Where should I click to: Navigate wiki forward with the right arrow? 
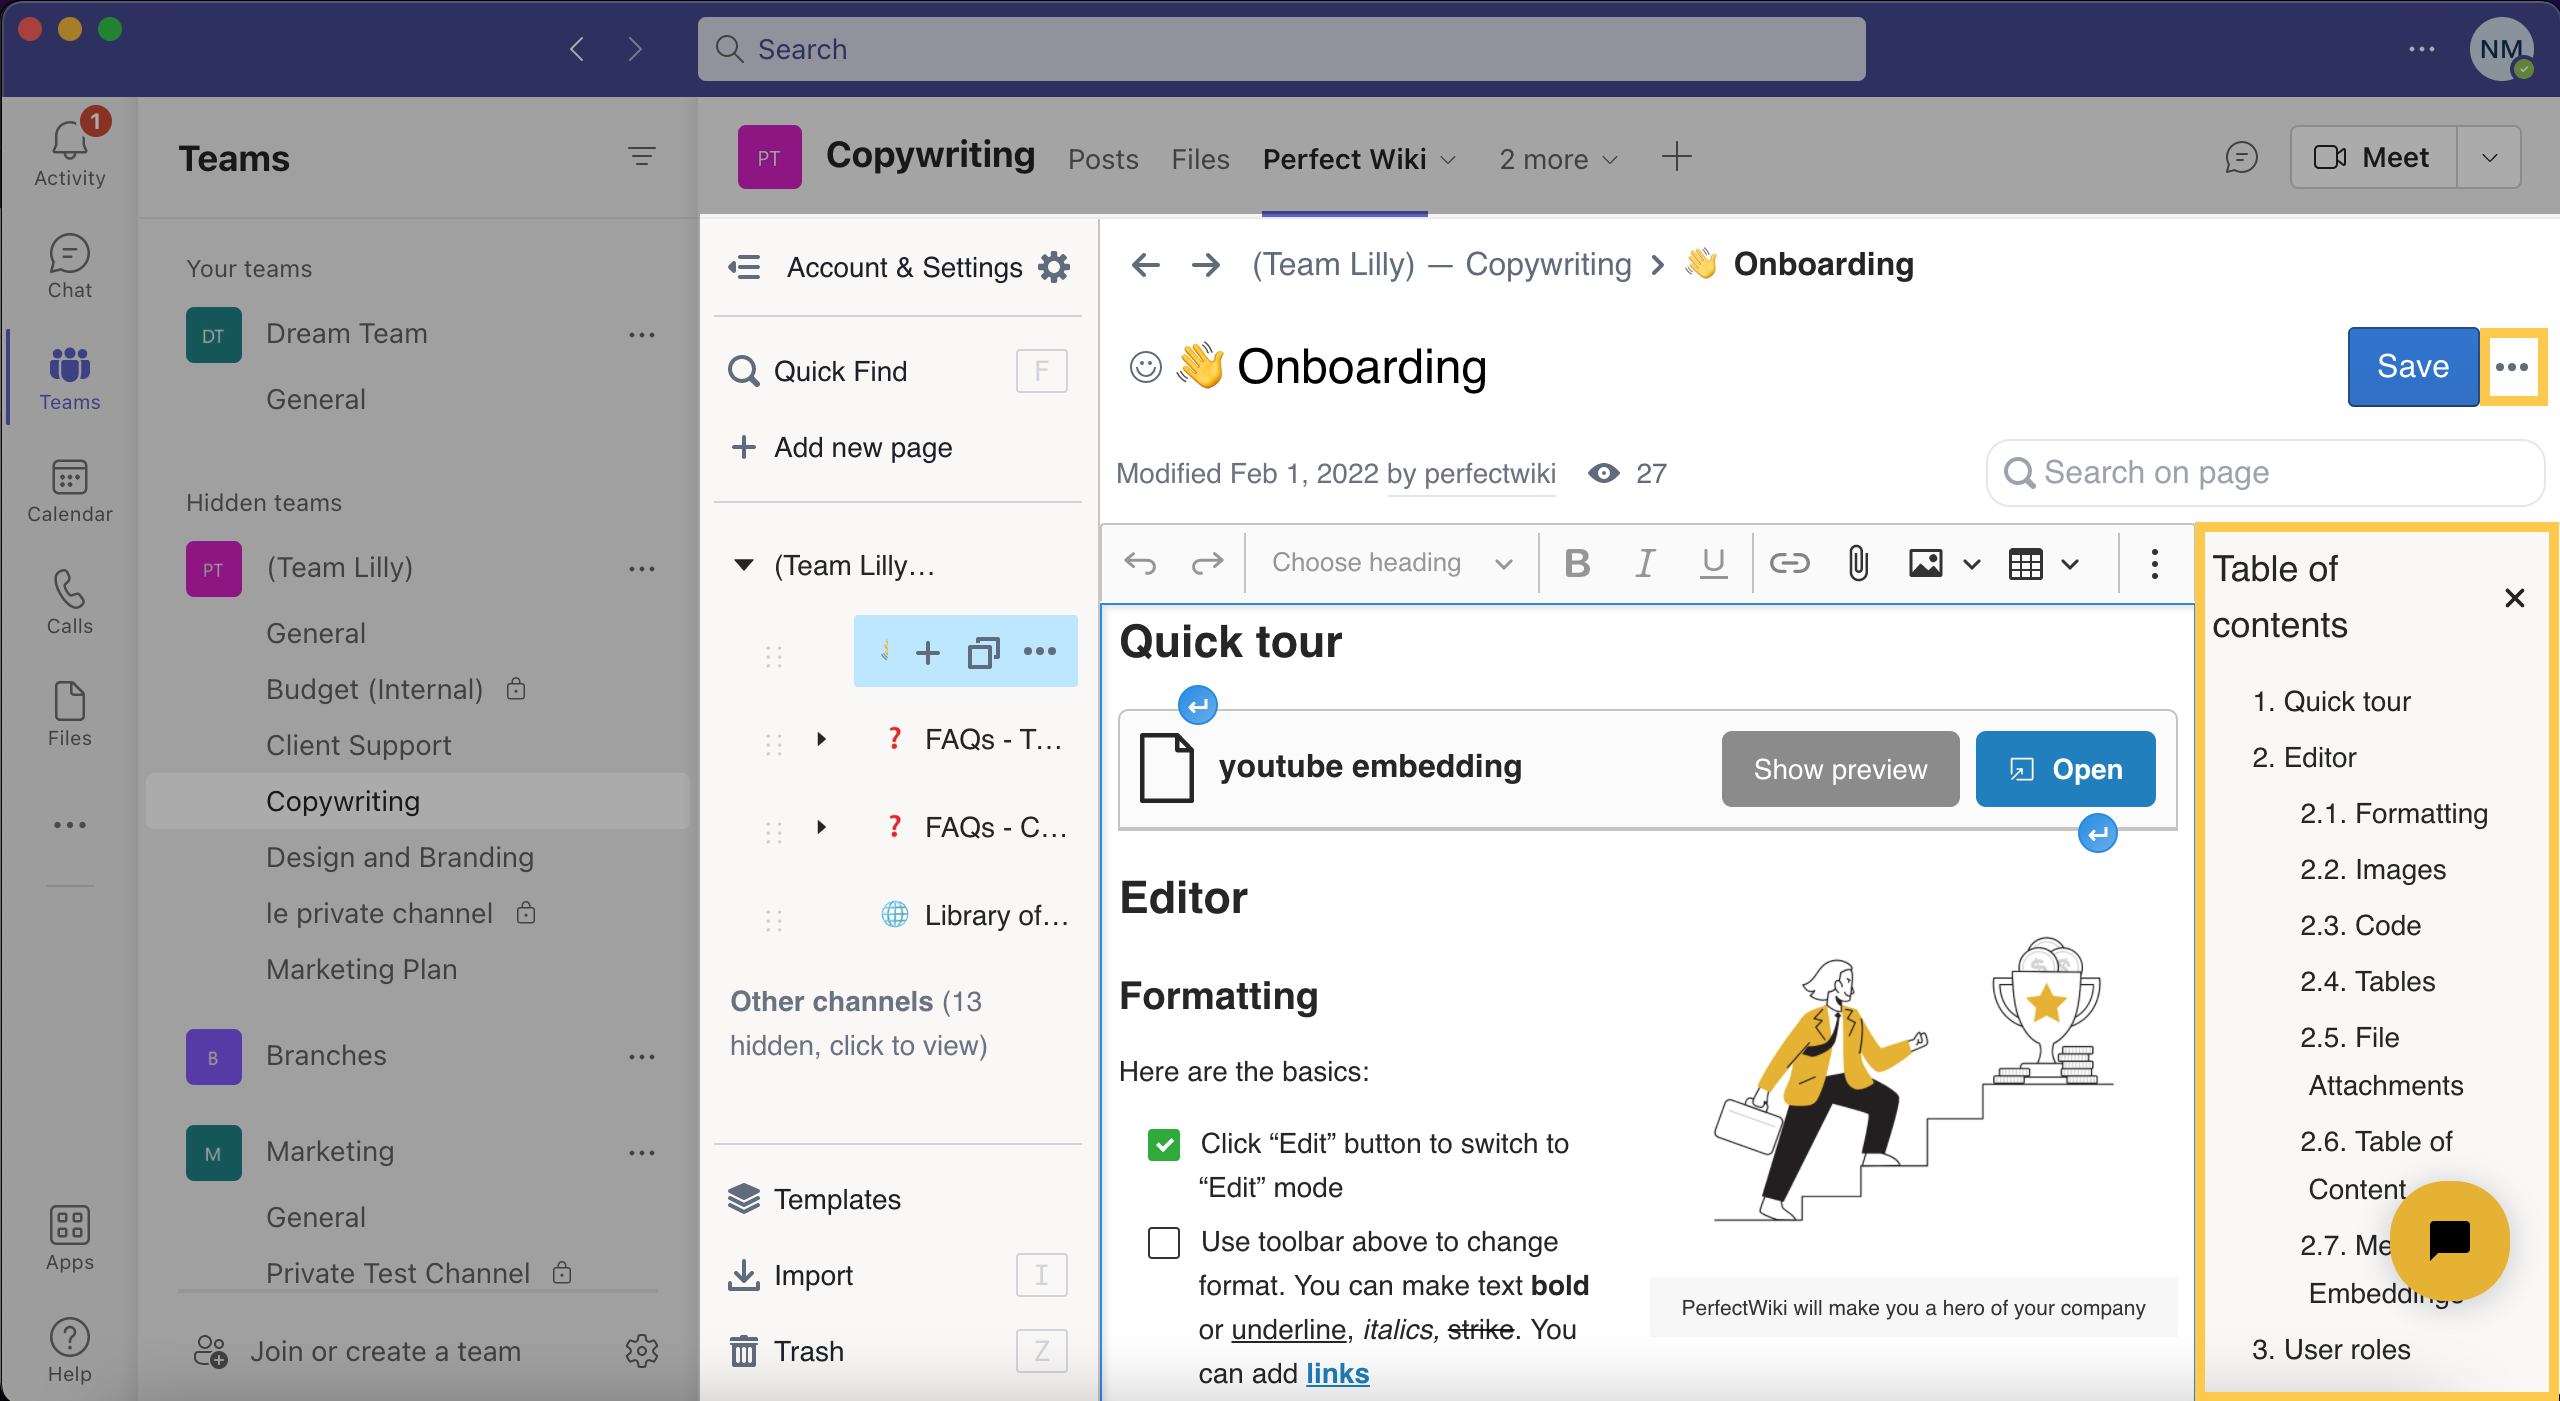click(x=1206, y=265)
